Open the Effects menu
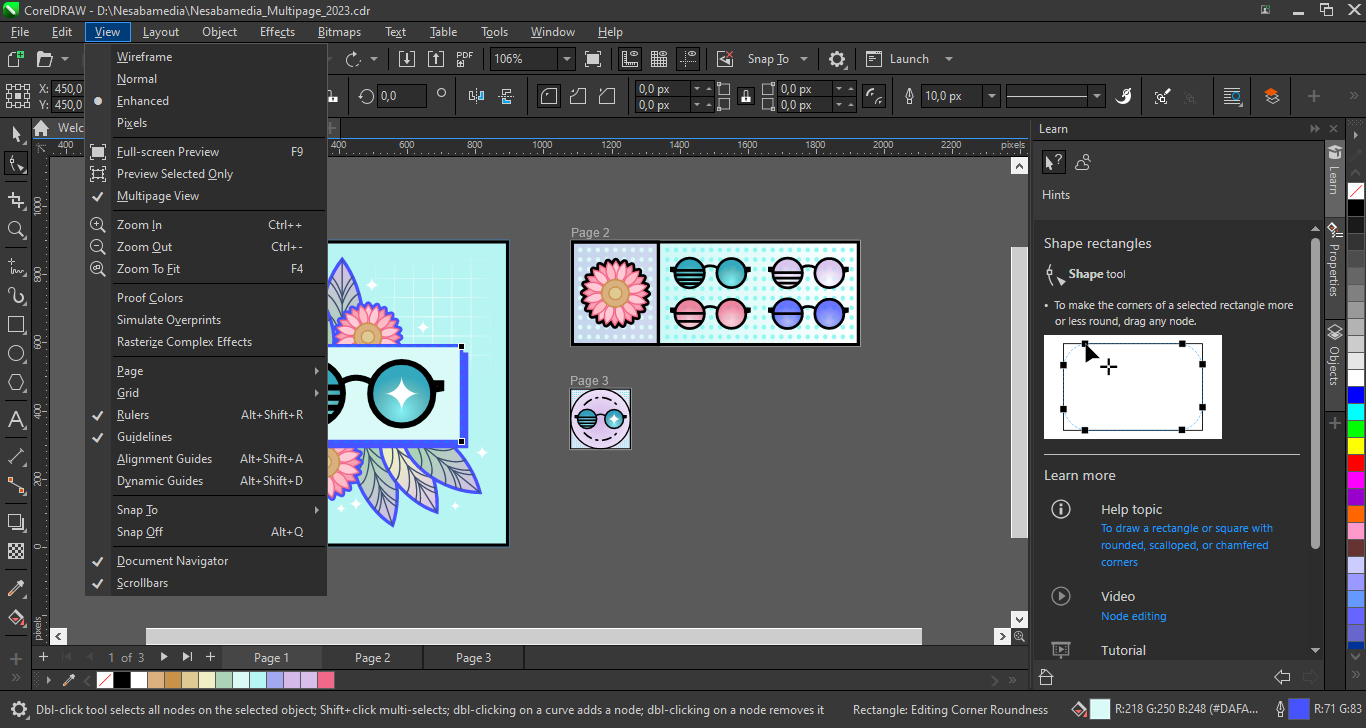 click(277, 32)
